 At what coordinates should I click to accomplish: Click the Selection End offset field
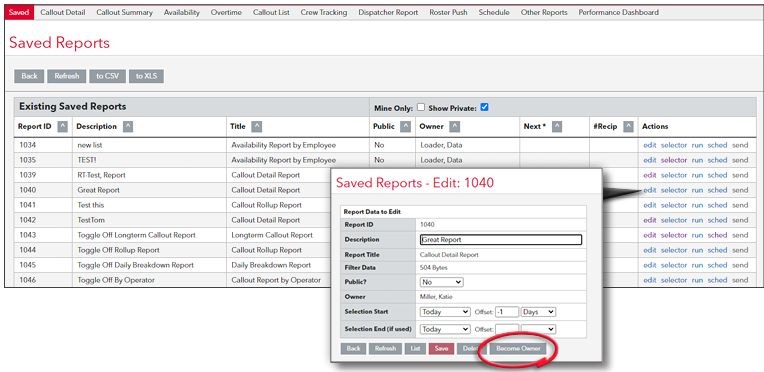507,329
